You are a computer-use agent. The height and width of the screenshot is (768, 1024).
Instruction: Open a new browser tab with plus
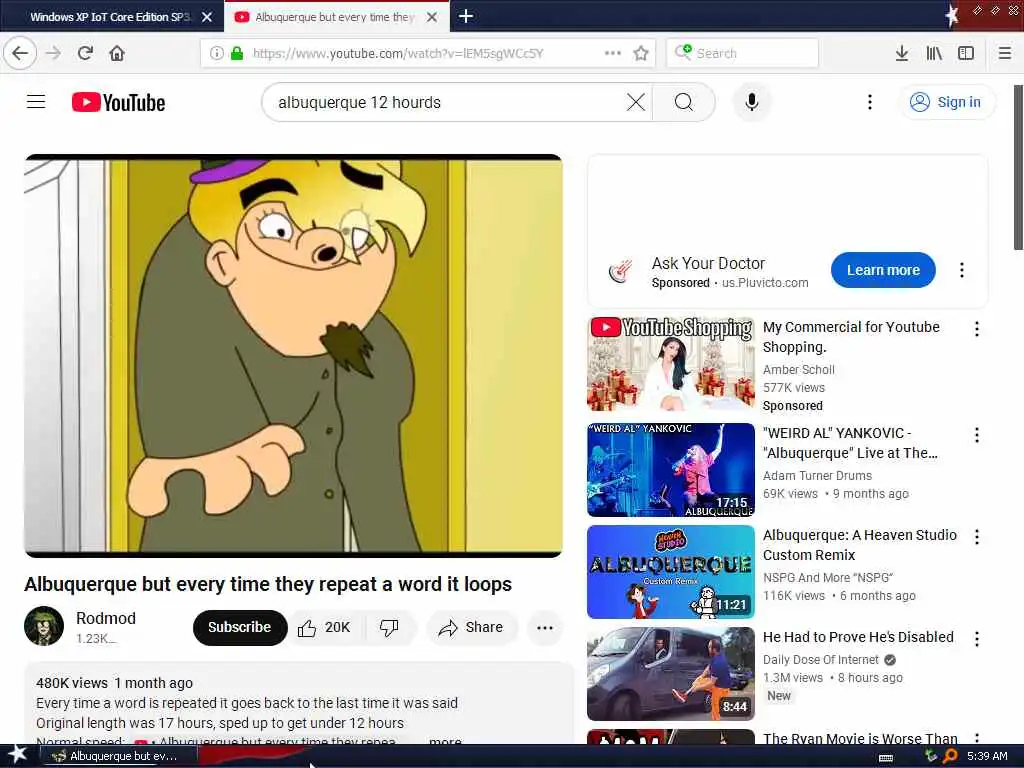(x=466, y=16)
